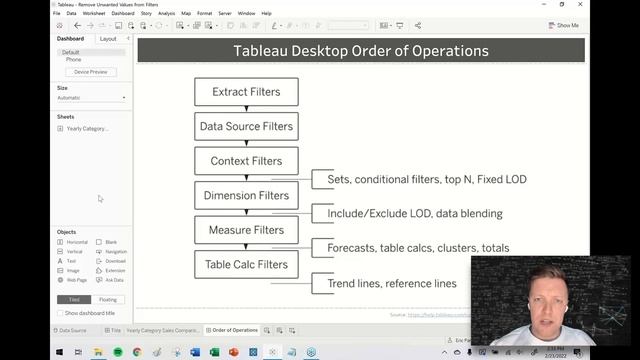Open the Analysis menu

(167, 13)
